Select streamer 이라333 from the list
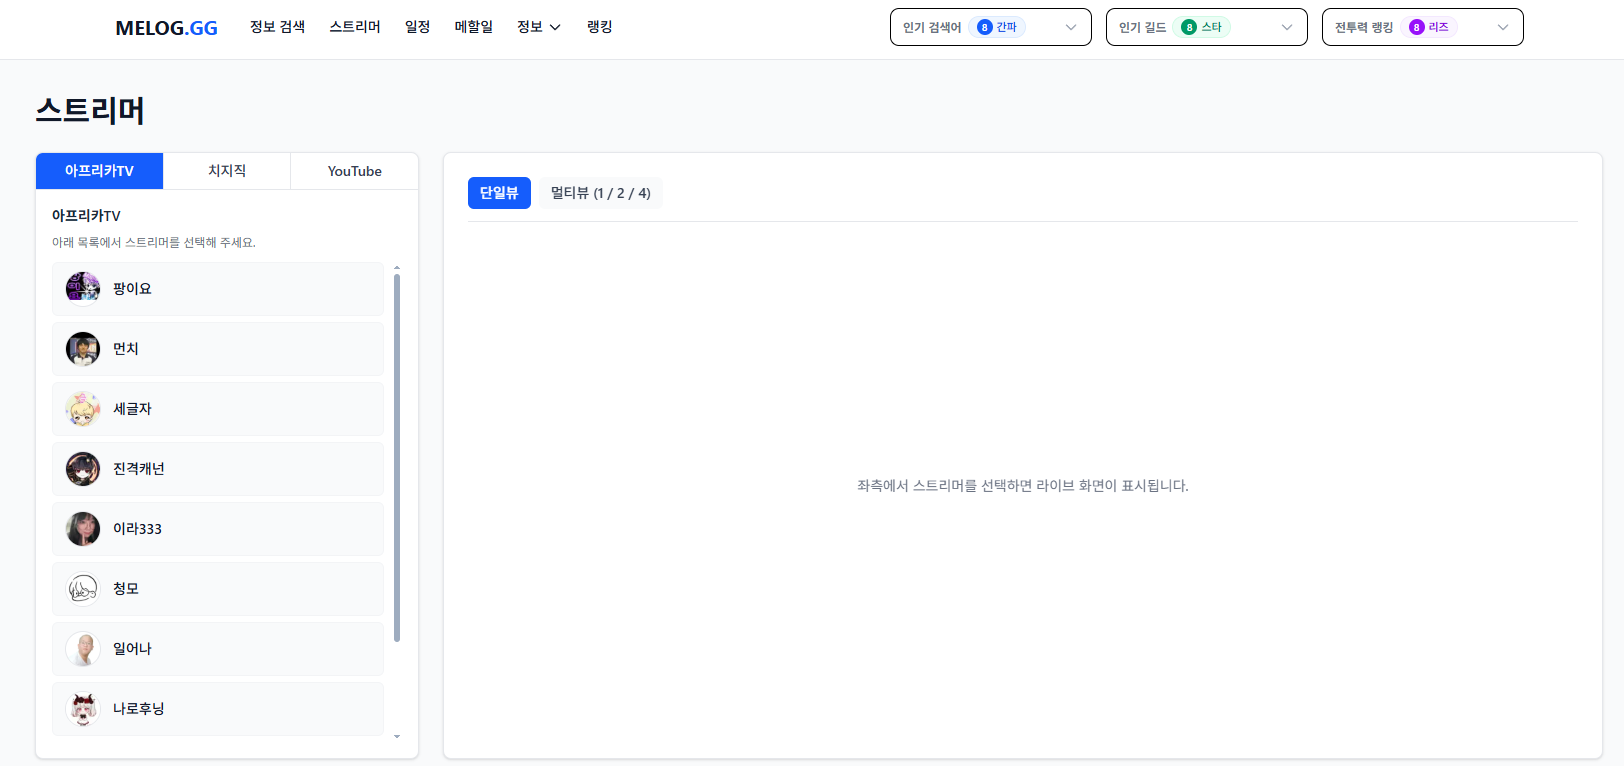 [x=218, y=529]
